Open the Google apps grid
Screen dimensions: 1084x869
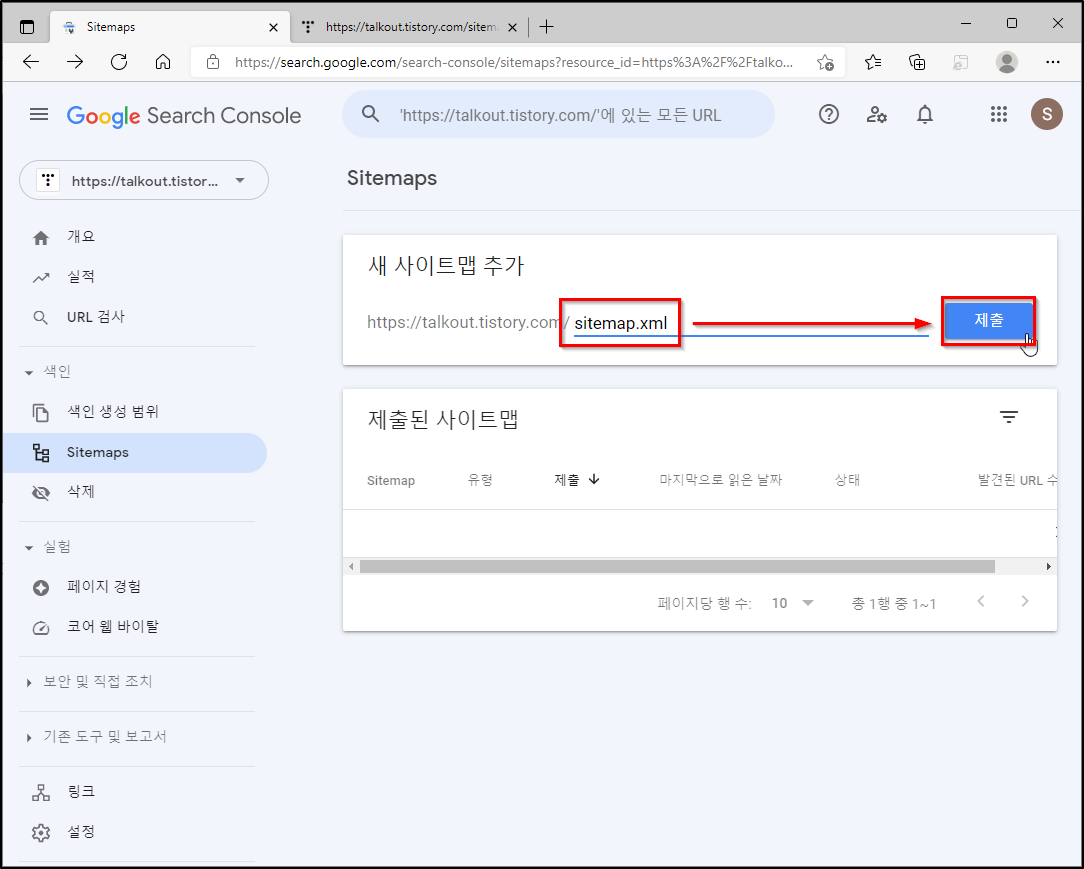pos(998,114)
